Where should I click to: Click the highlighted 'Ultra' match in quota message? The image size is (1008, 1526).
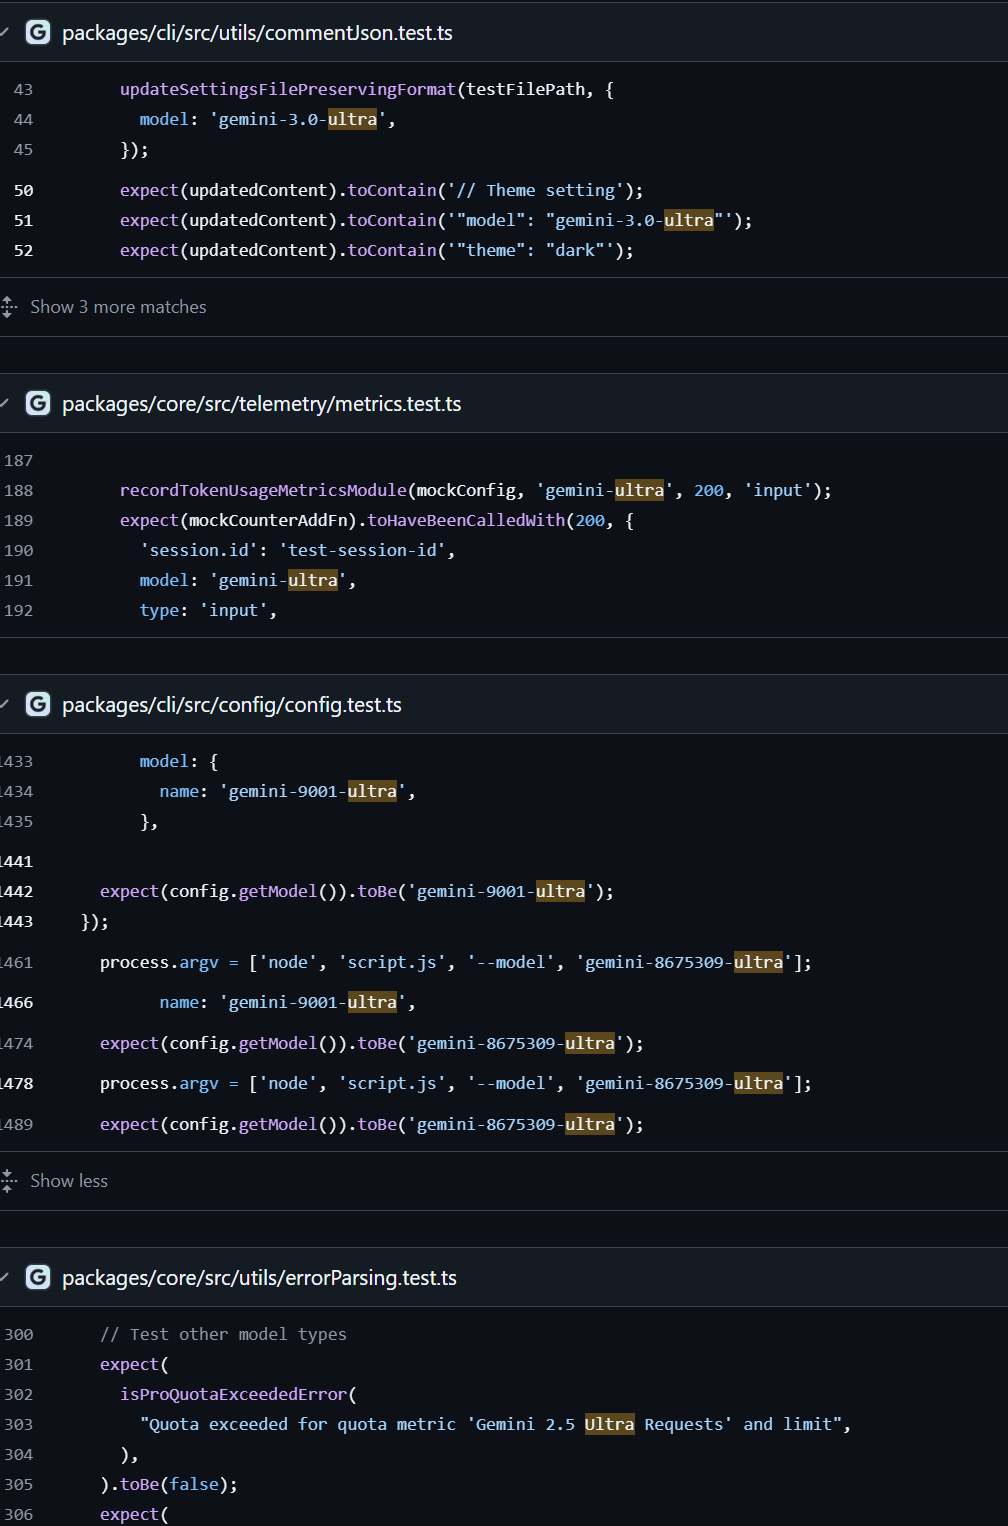pos(609,1424)
